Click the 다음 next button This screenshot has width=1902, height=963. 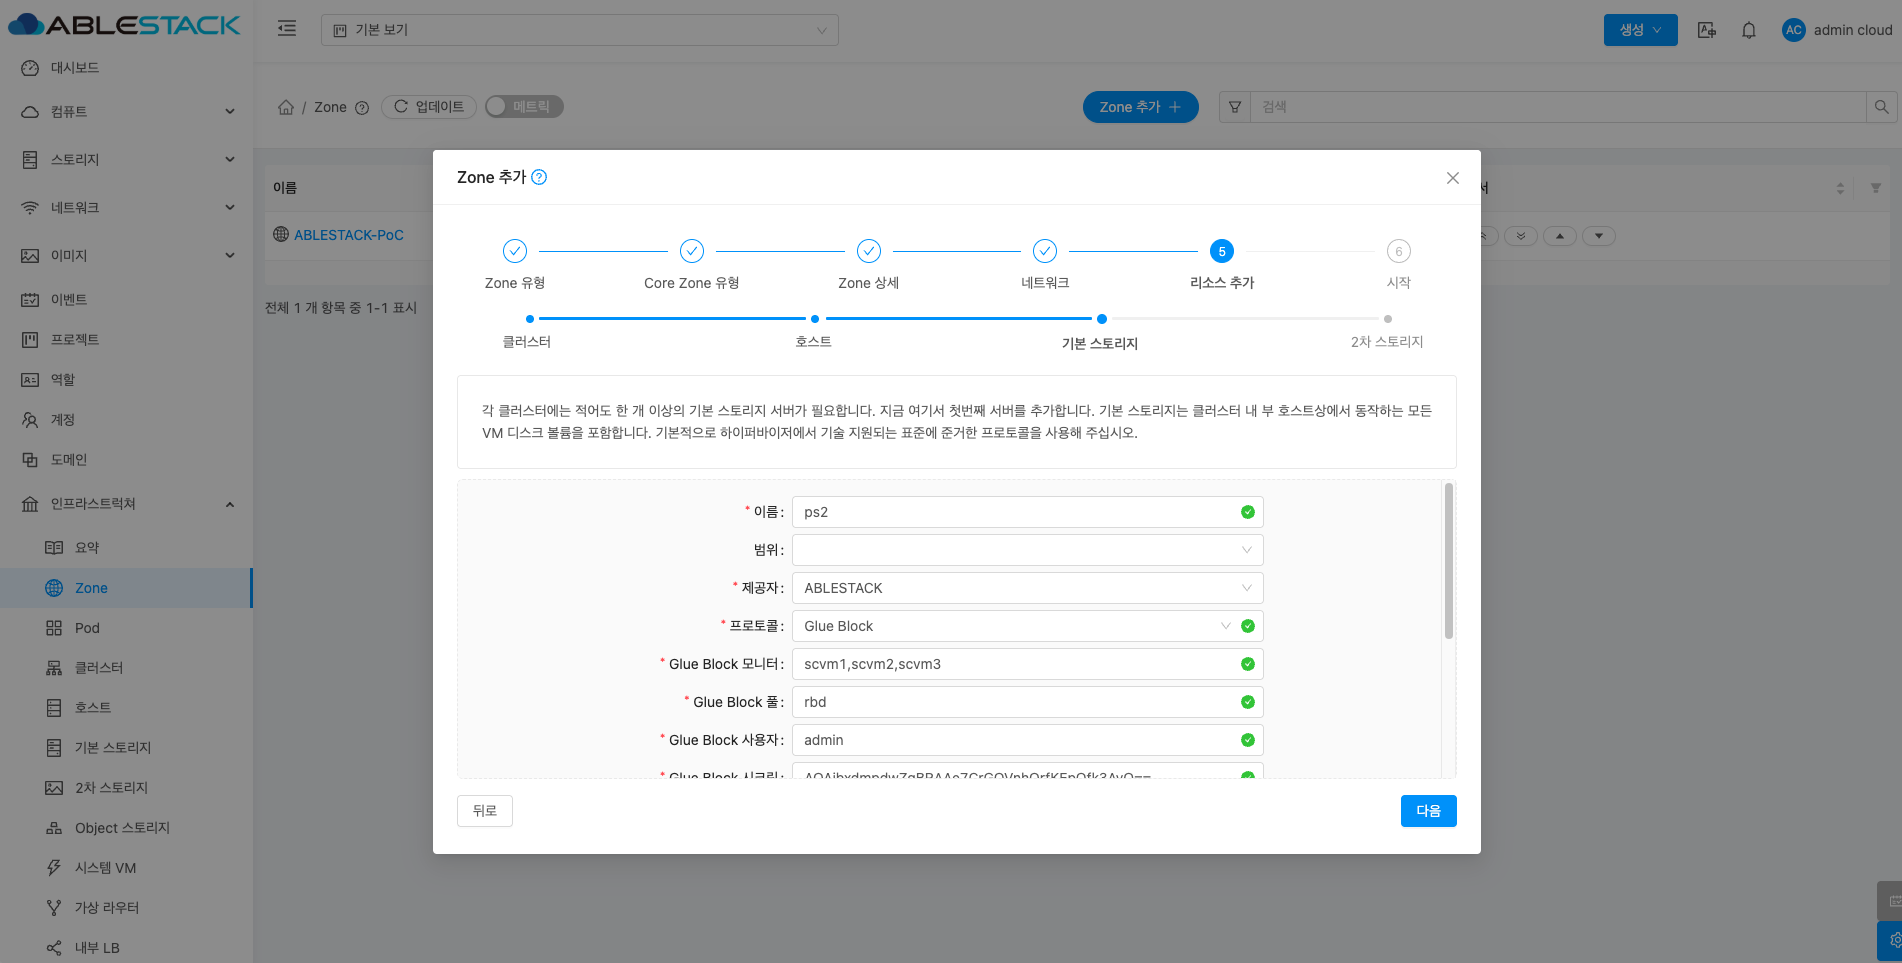click(x=1428, y=811)
